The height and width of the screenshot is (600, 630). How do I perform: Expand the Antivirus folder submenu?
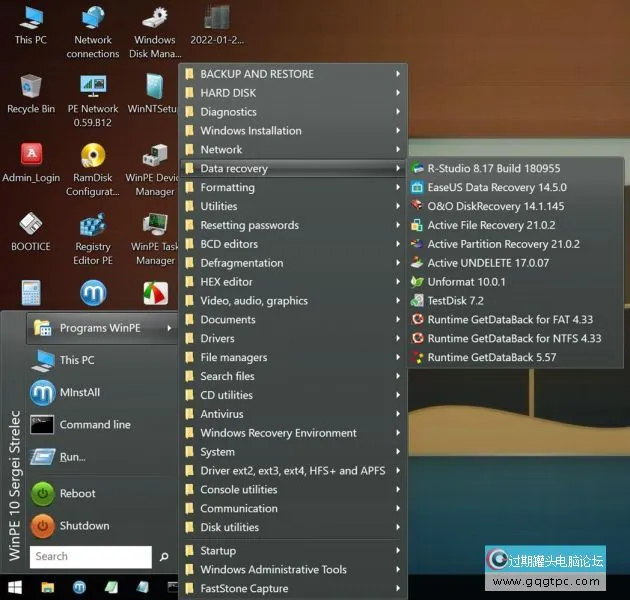[x=221, y=414]
